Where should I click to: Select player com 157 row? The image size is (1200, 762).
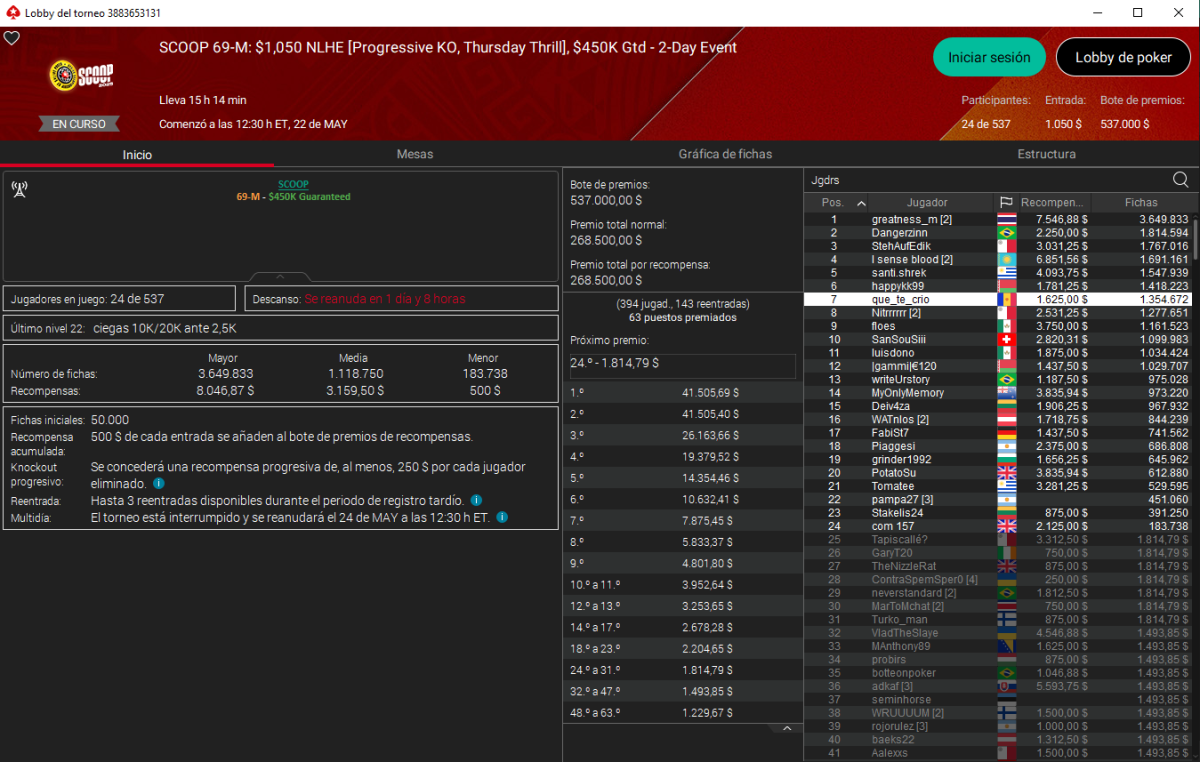(997, 526)
